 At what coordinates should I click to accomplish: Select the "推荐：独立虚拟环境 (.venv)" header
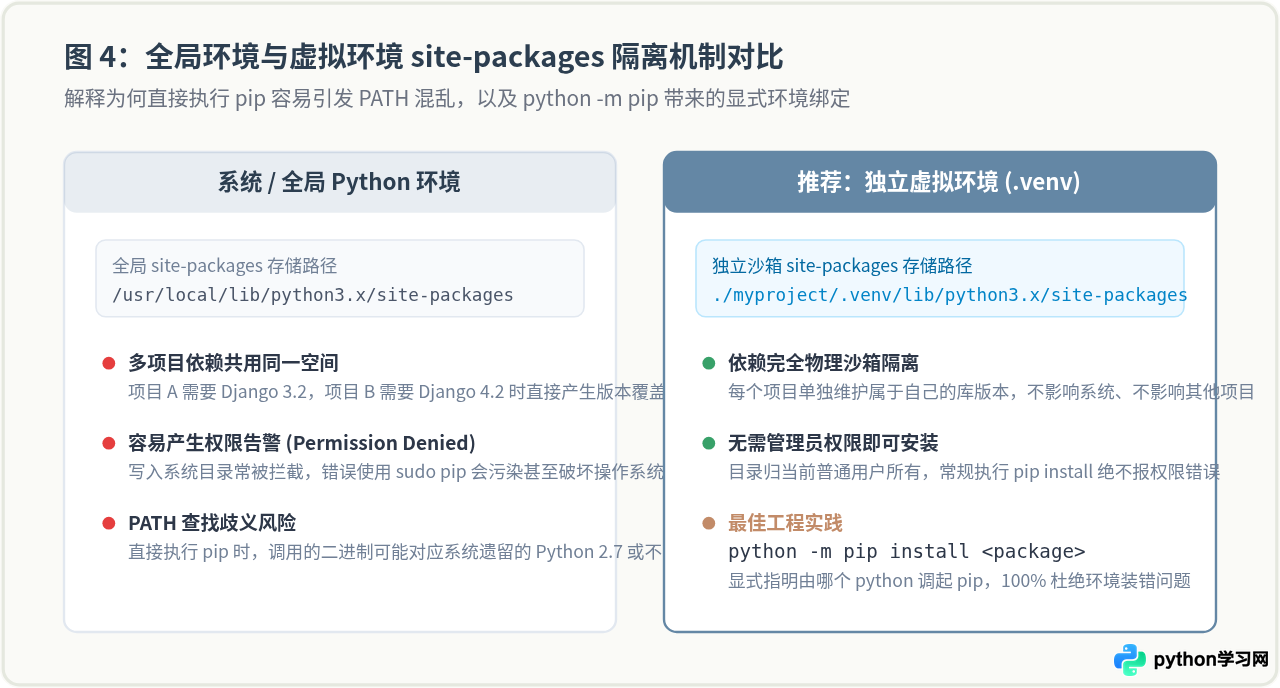pyautogui.click(x=940, y=182)
